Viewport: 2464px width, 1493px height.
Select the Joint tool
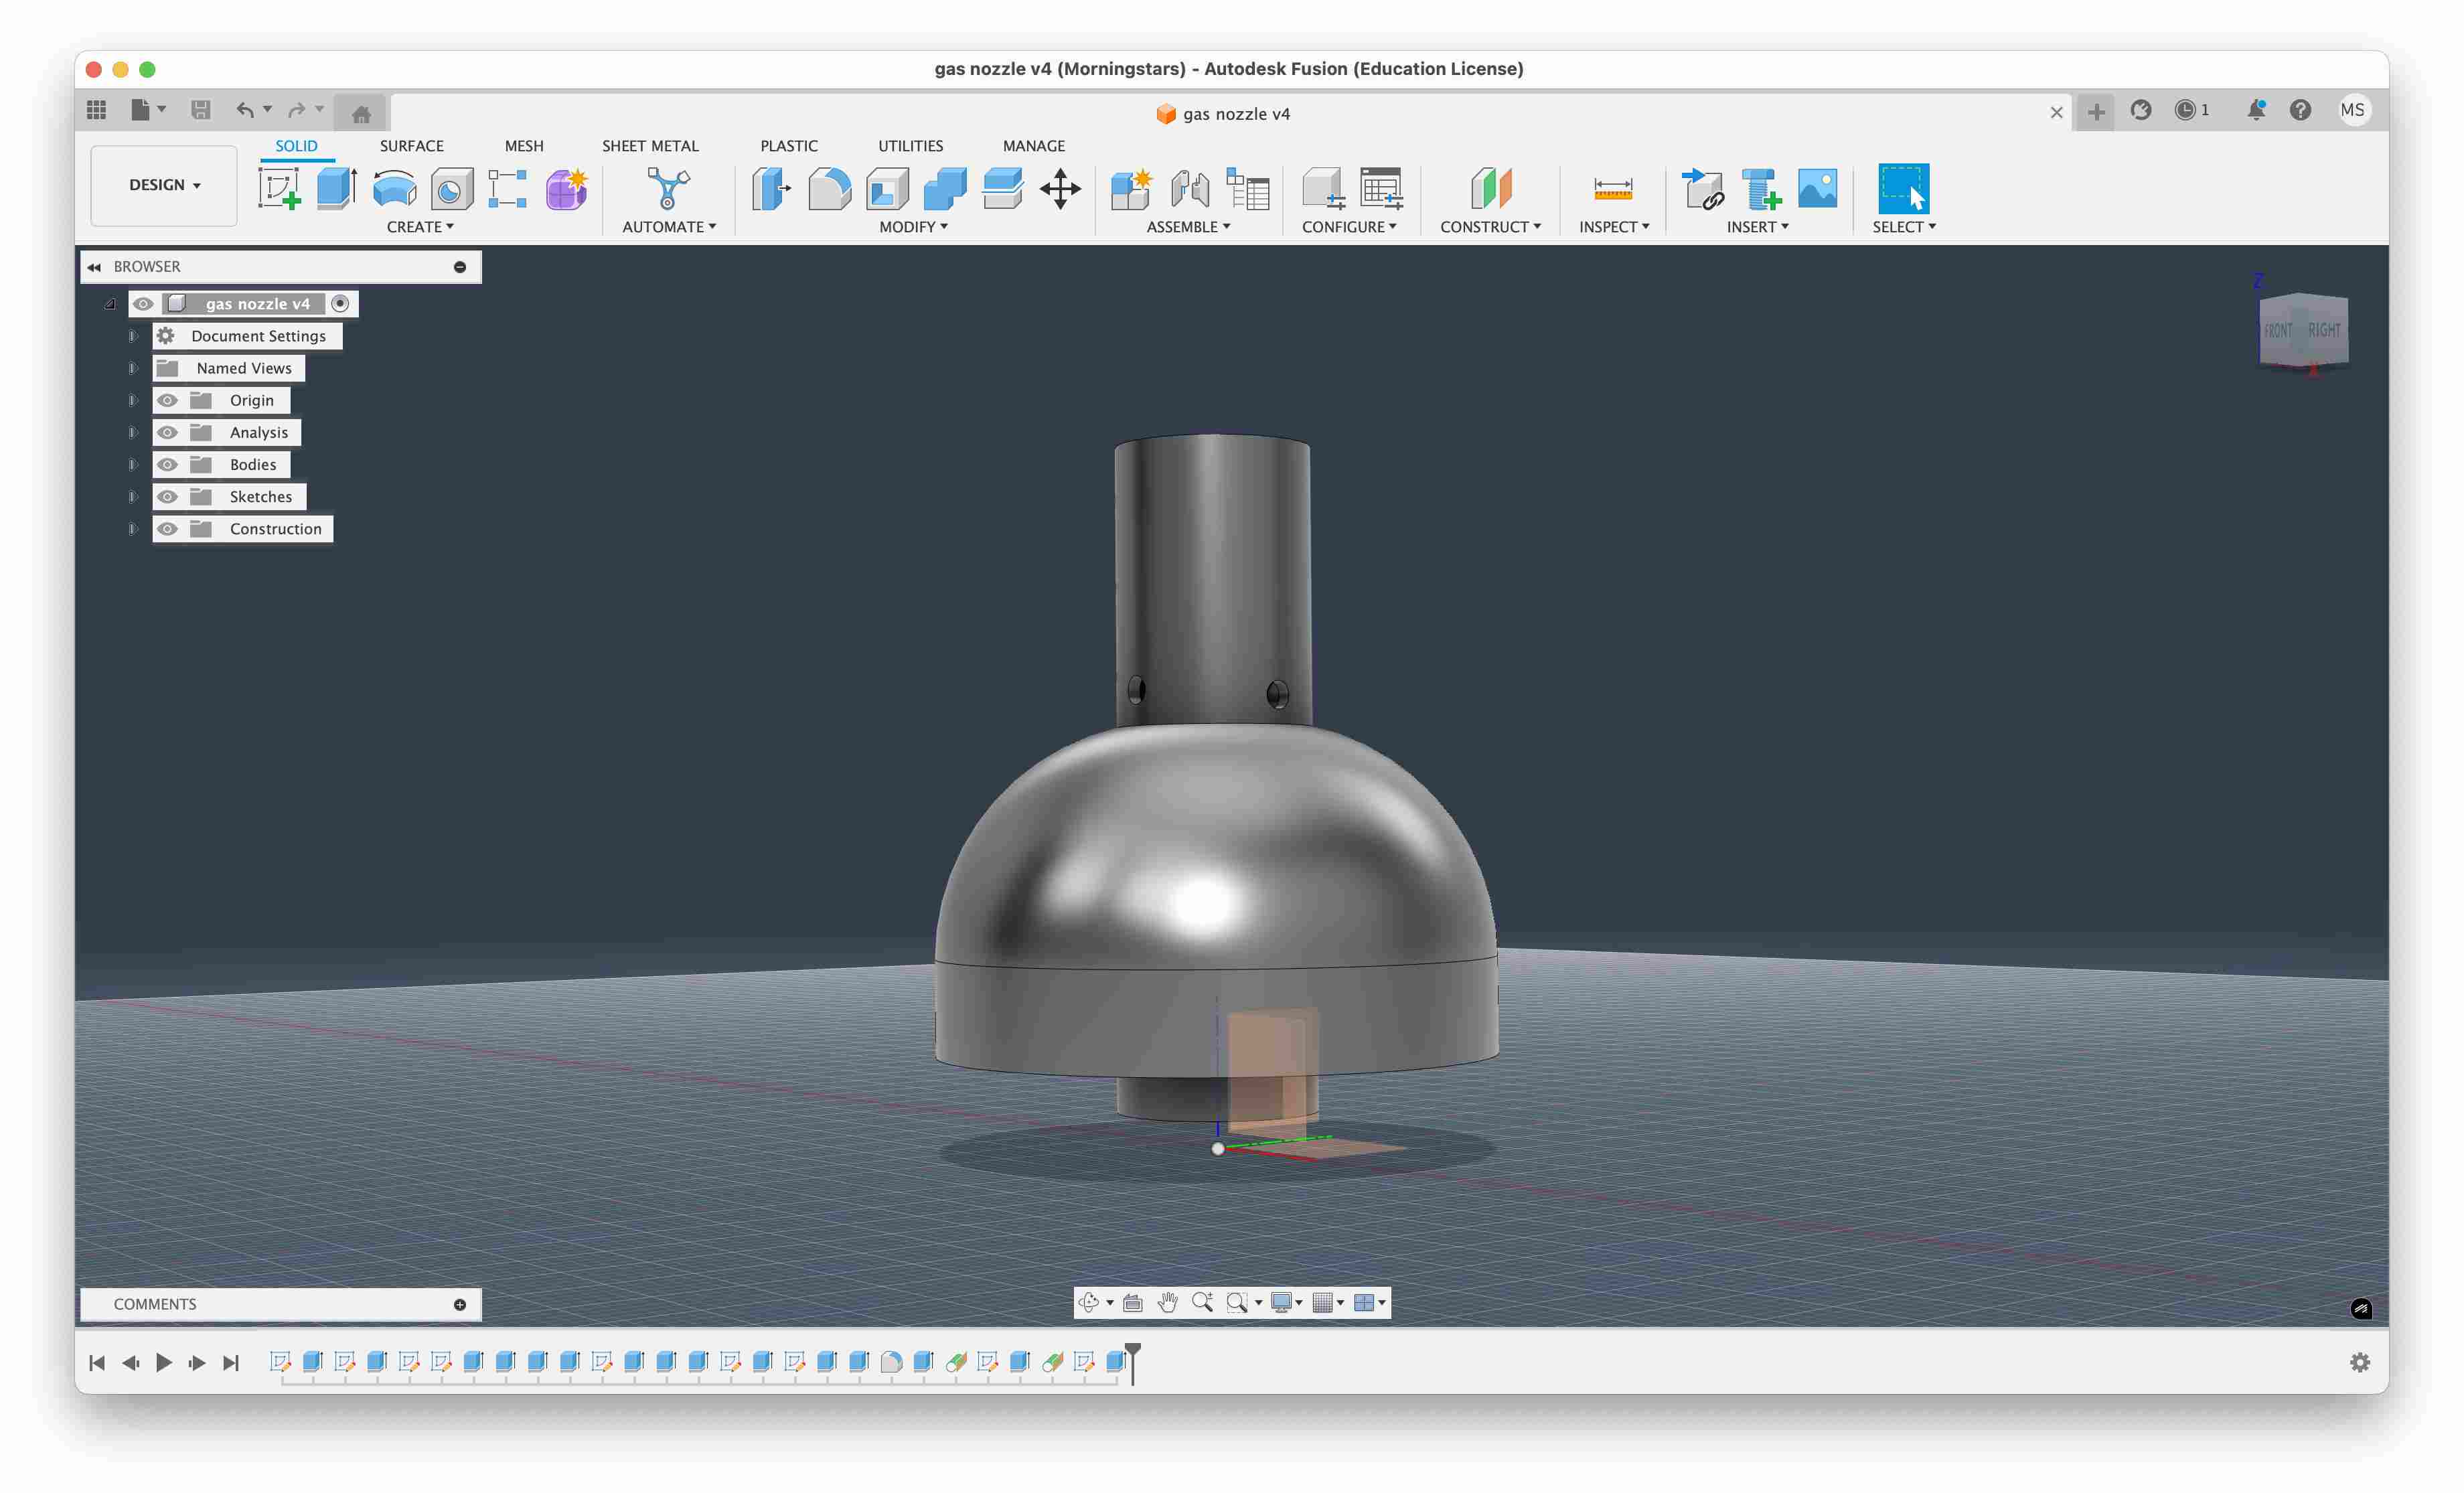pyautogui.click(x=1190, y=188)
